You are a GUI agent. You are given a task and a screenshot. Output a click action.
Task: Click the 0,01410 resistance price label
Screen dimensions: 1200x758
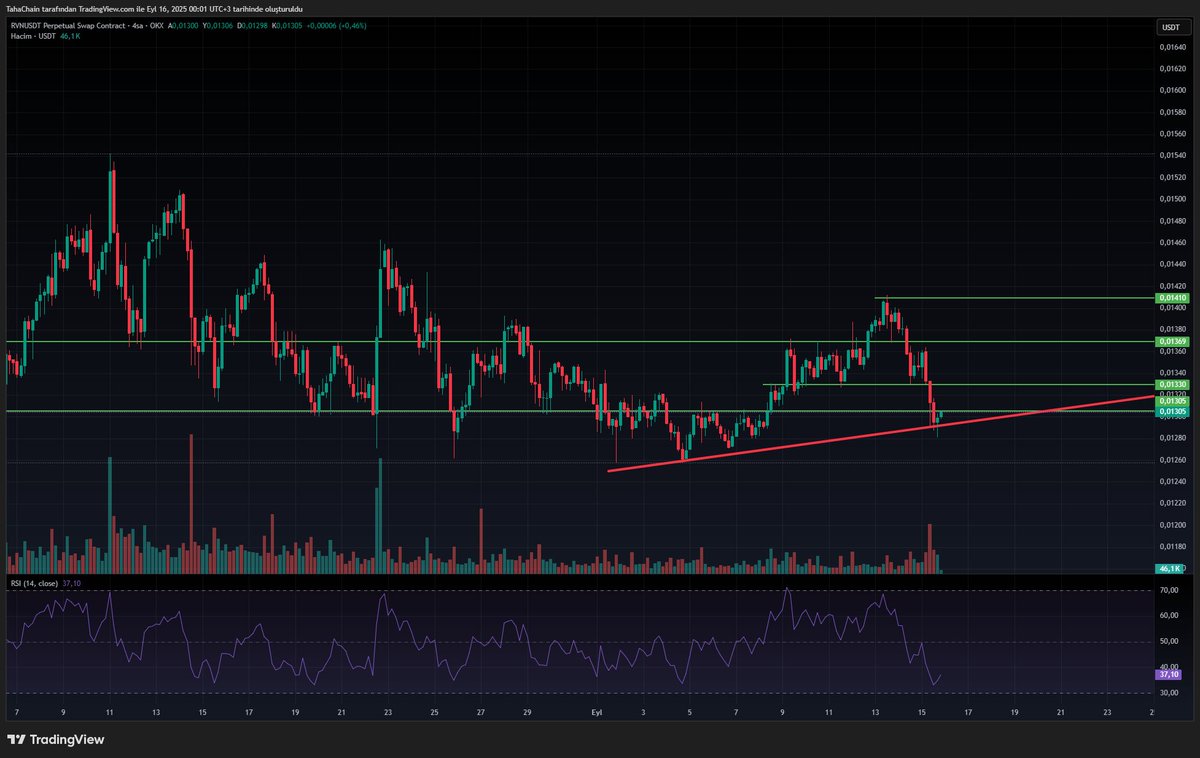1172,297
